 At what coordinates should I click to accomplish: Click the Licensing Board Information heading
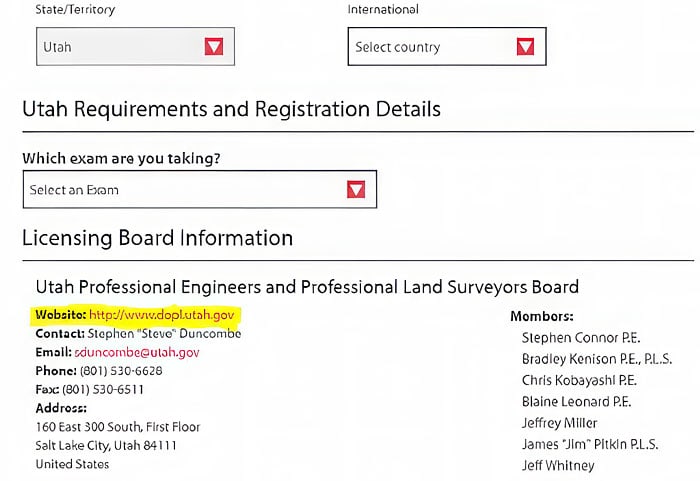[158, 238]
